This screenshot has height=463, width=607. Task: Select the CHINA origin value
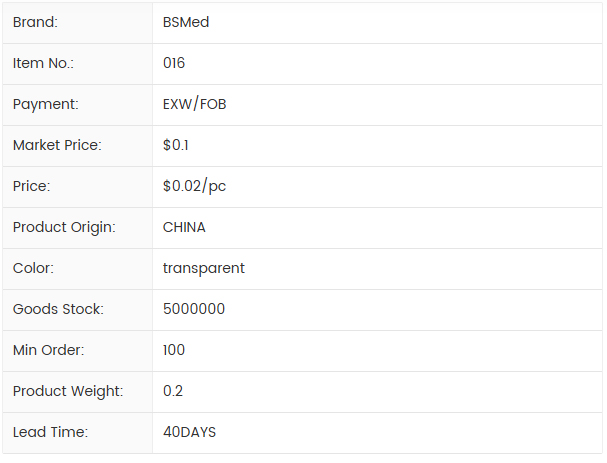(184, 227)
